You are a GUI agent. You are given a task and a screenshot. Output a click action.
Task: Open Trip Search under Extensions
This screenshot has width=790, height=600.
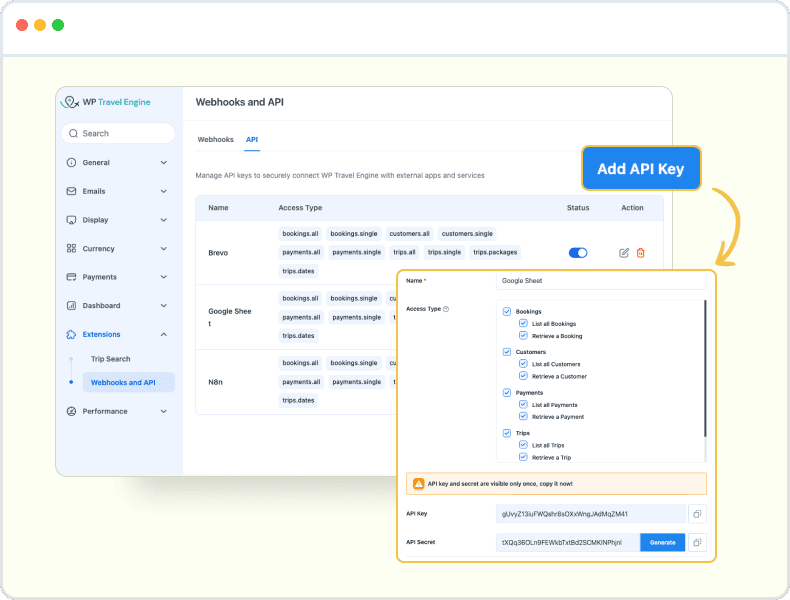(x=111, y=359)
